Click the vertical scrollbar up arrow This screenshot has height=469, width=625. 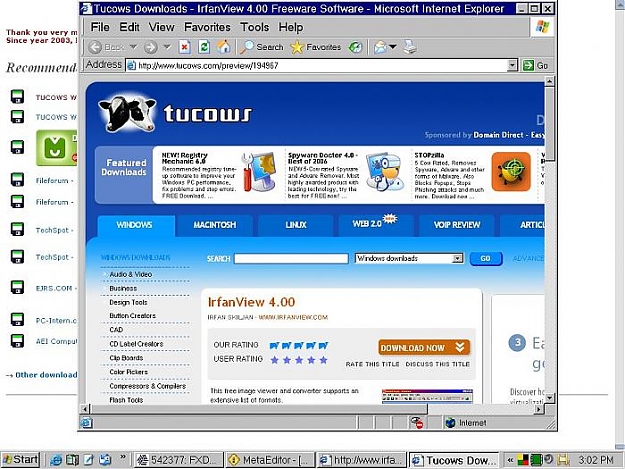coord(549,82)
